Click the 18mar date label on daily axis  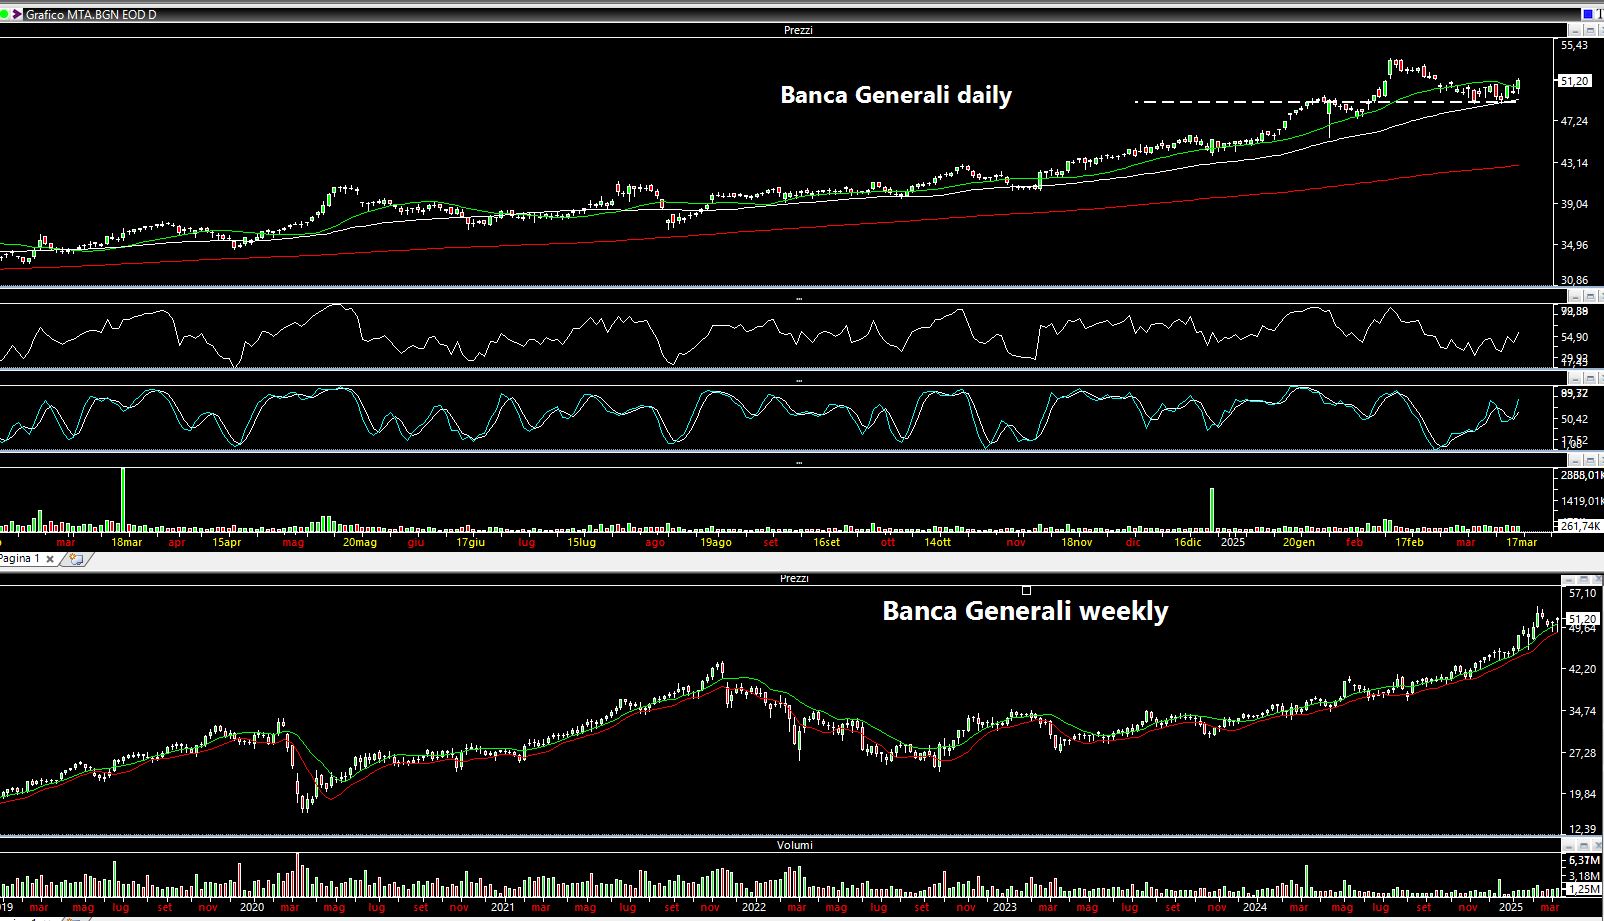point(127,542)
